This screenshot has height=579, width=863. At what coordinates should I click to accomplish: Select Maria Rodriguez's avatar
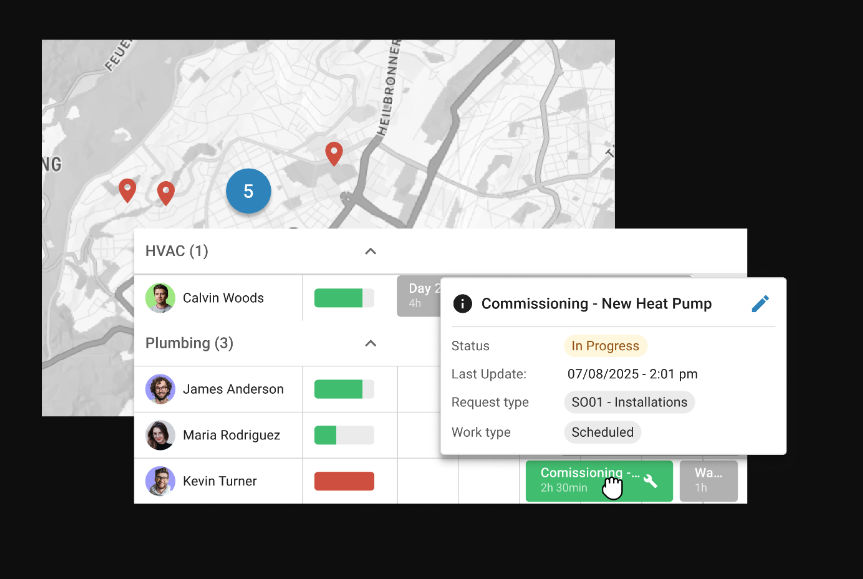[x=160, y=435]
